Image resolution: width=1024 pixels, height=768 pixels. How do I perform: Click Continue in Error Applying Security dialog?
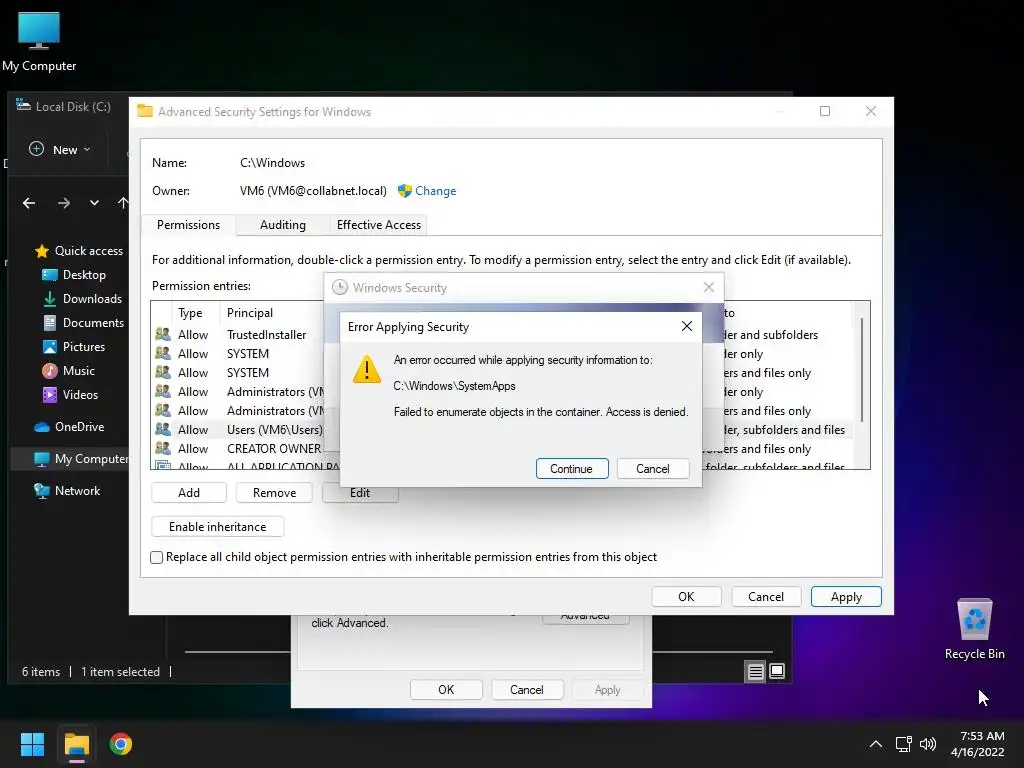click(571, 468)
